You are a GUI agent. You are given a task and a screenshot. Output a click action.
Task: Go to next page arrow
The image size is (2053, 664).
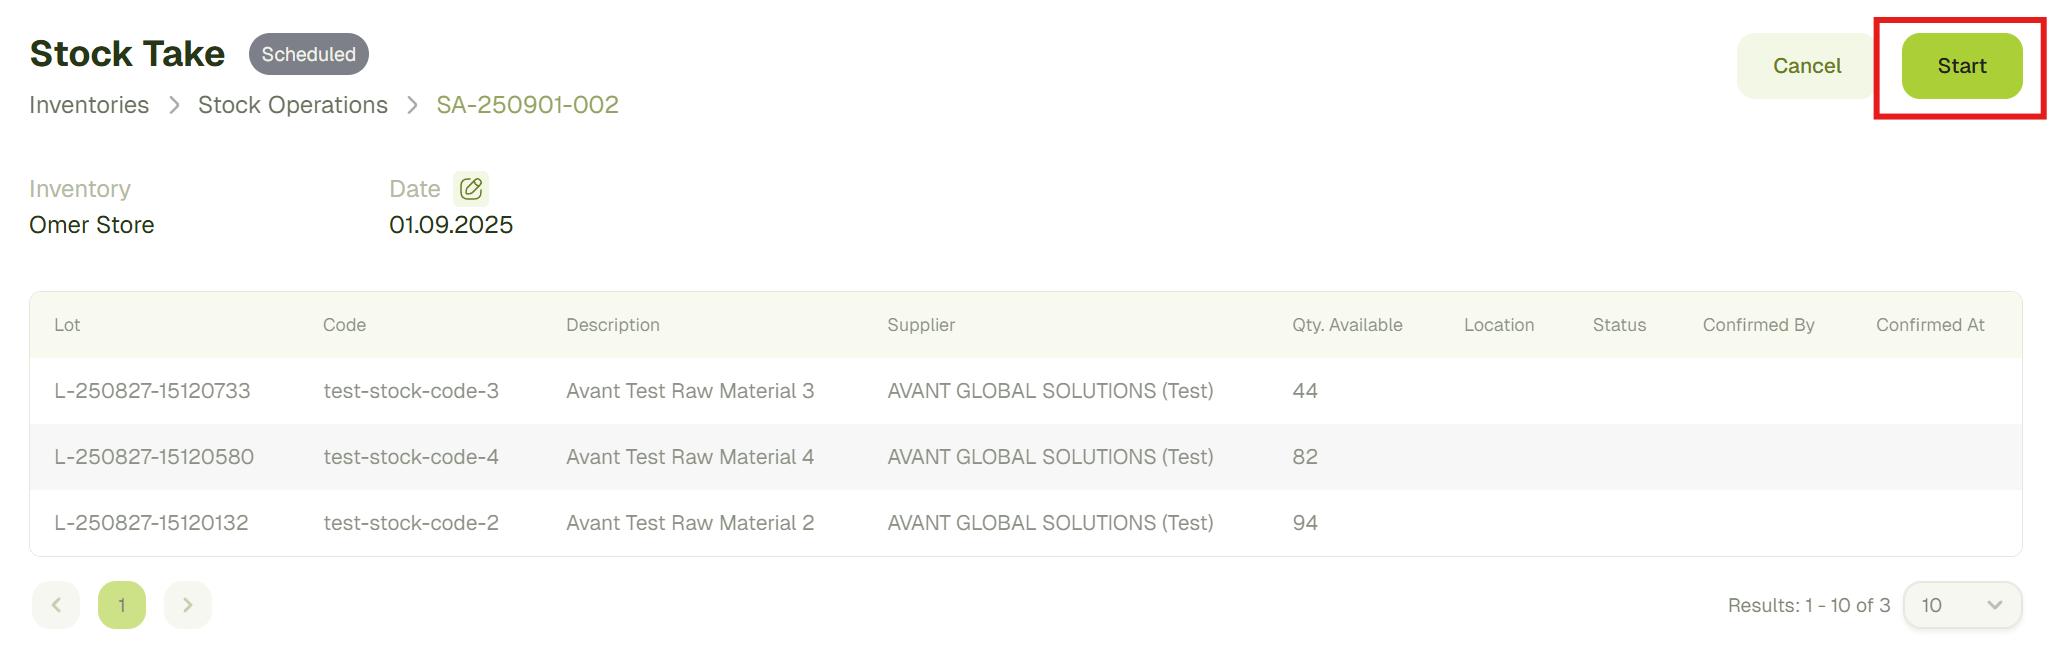tap(187, 605)
